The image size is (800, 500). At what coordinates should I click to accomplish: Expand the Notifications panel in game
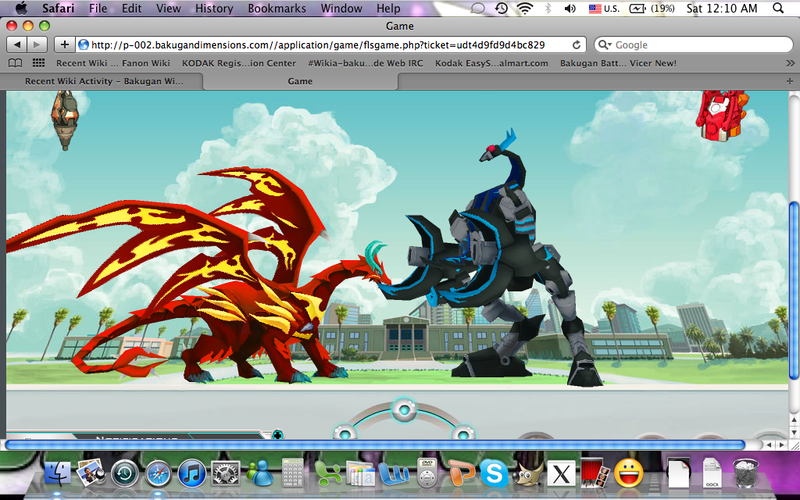pyautogui.click(x=140, y=437)
